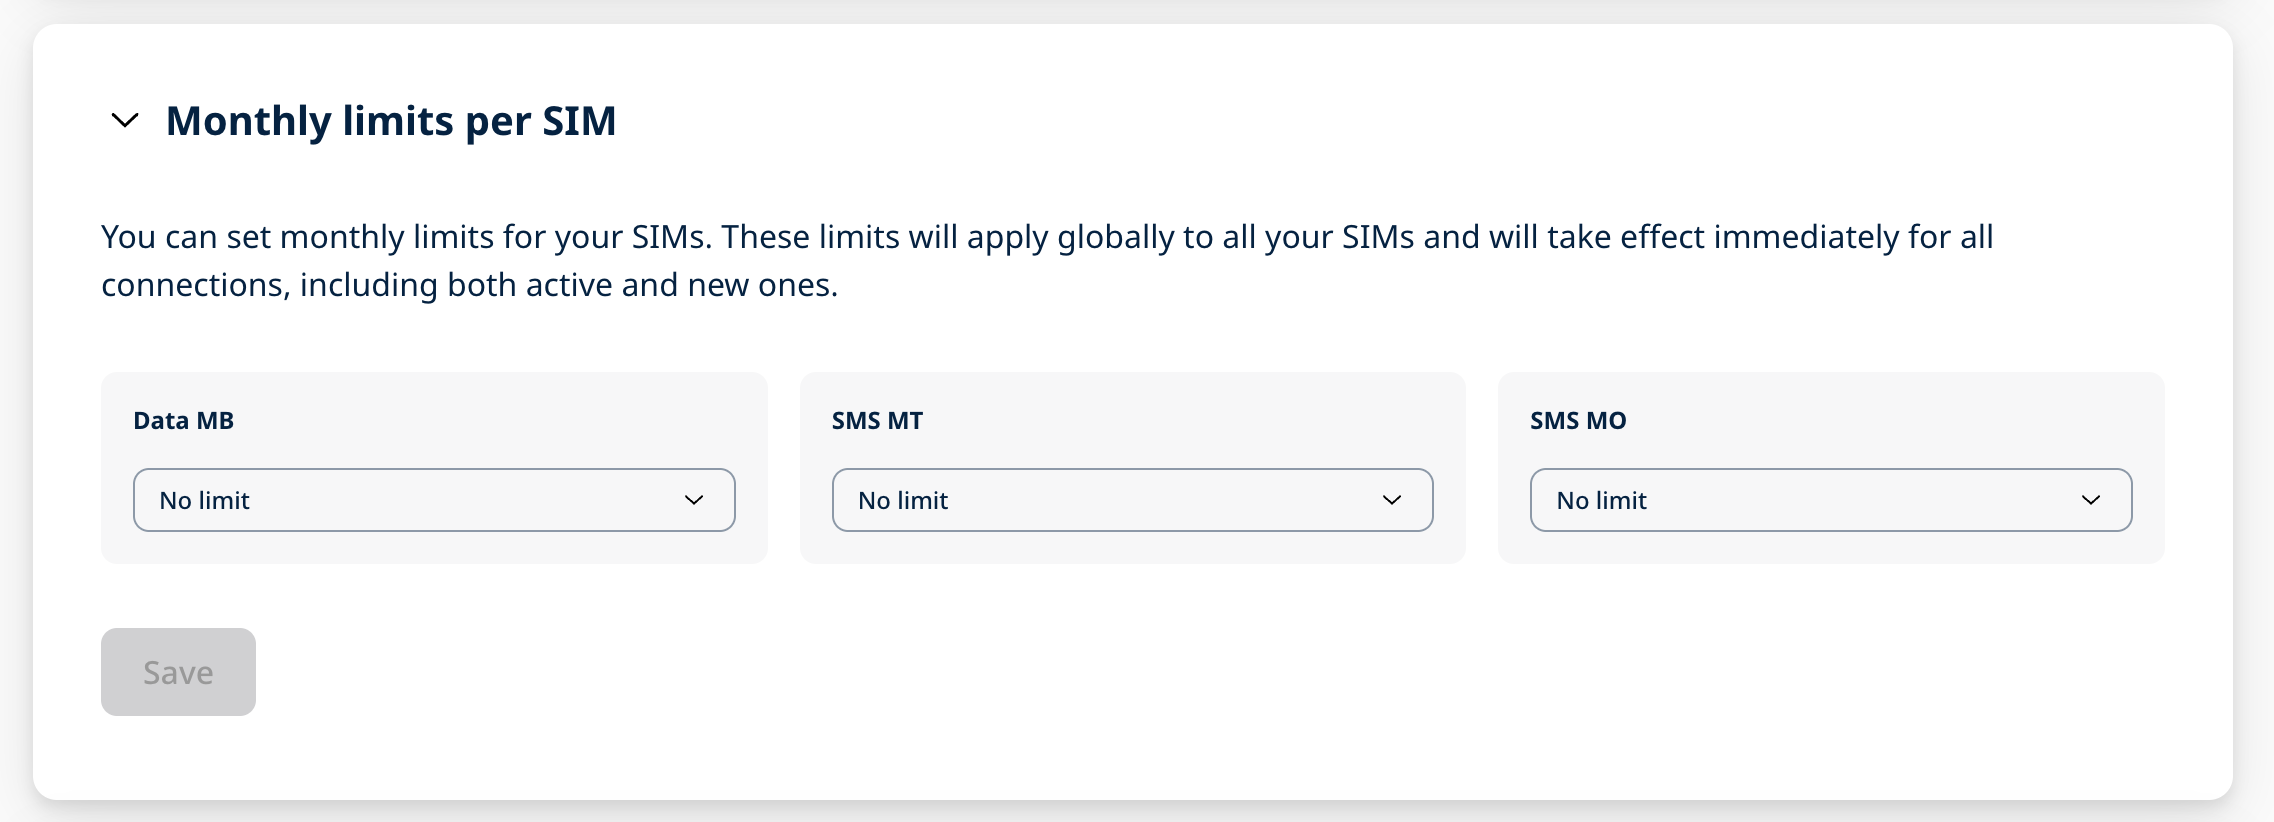This screenshot has width=2274, height=822.
Task: Click the 'No limit' text in the SMS MO field
Action: click(1600, 500)
